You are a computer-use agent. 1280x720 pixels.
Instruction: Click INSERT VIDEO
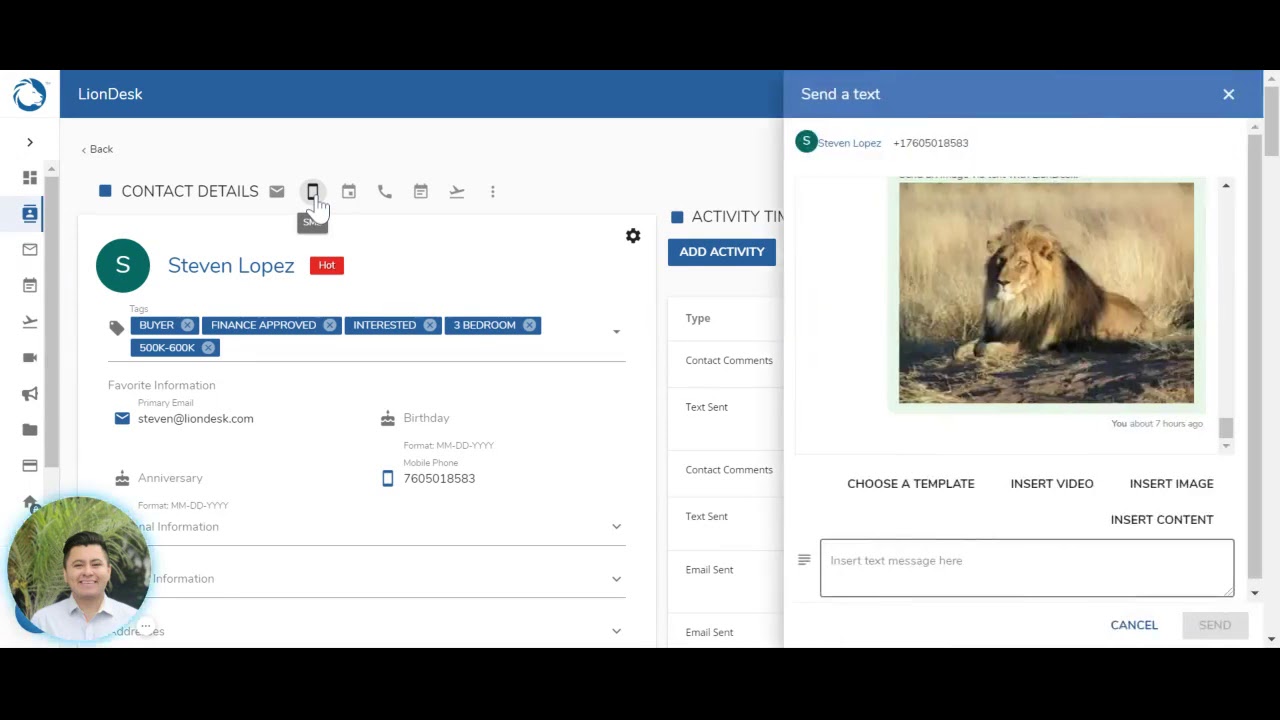[x=1052, y=484]
